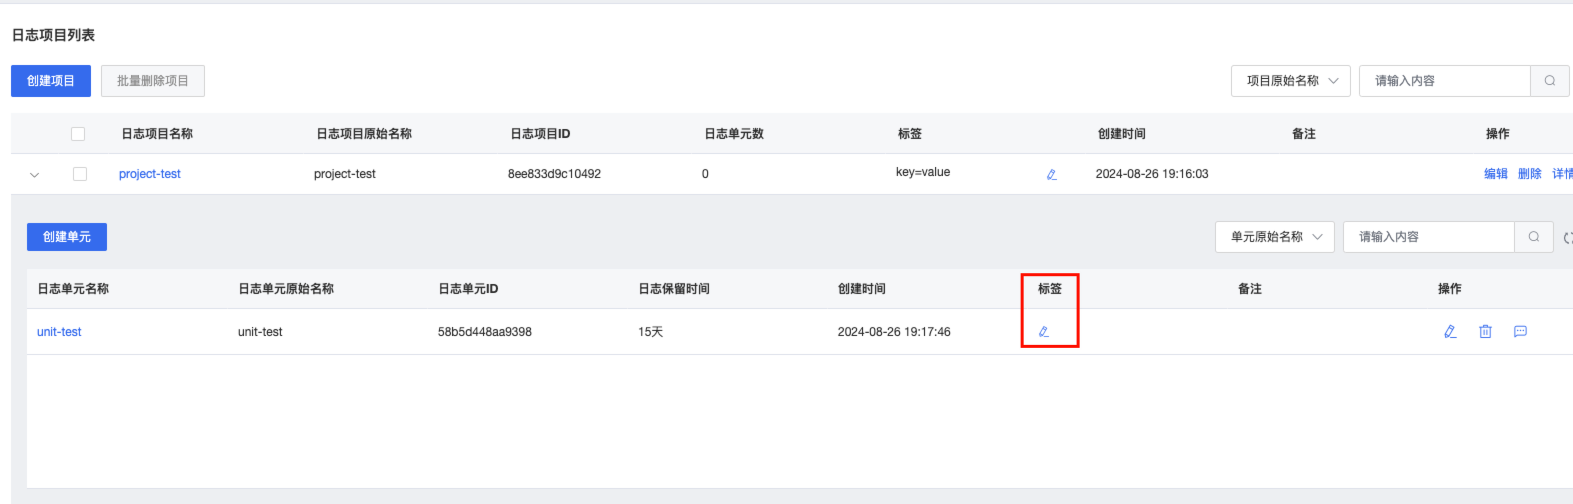Click the 批量删除项目 button

[x=153, y=81]
